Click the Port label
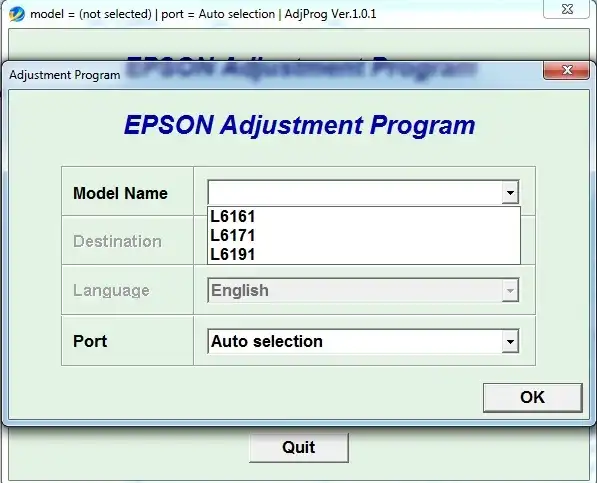The height and width of the screenshot is (483, 597). 90,341
